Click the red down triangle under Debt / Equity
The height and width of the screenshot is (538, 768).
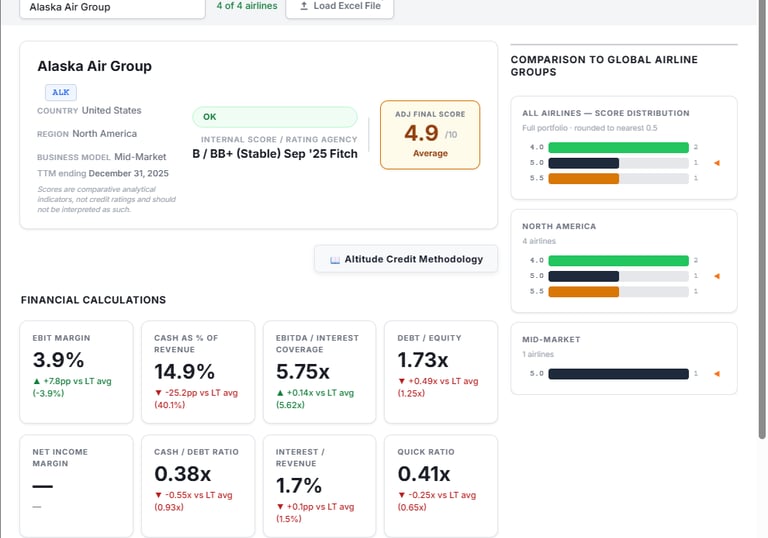click(402, 381)
